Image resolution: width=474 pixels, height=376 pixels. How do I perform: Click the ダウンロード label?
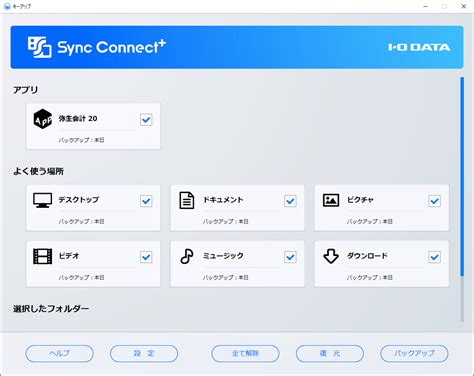pos(367,256)
